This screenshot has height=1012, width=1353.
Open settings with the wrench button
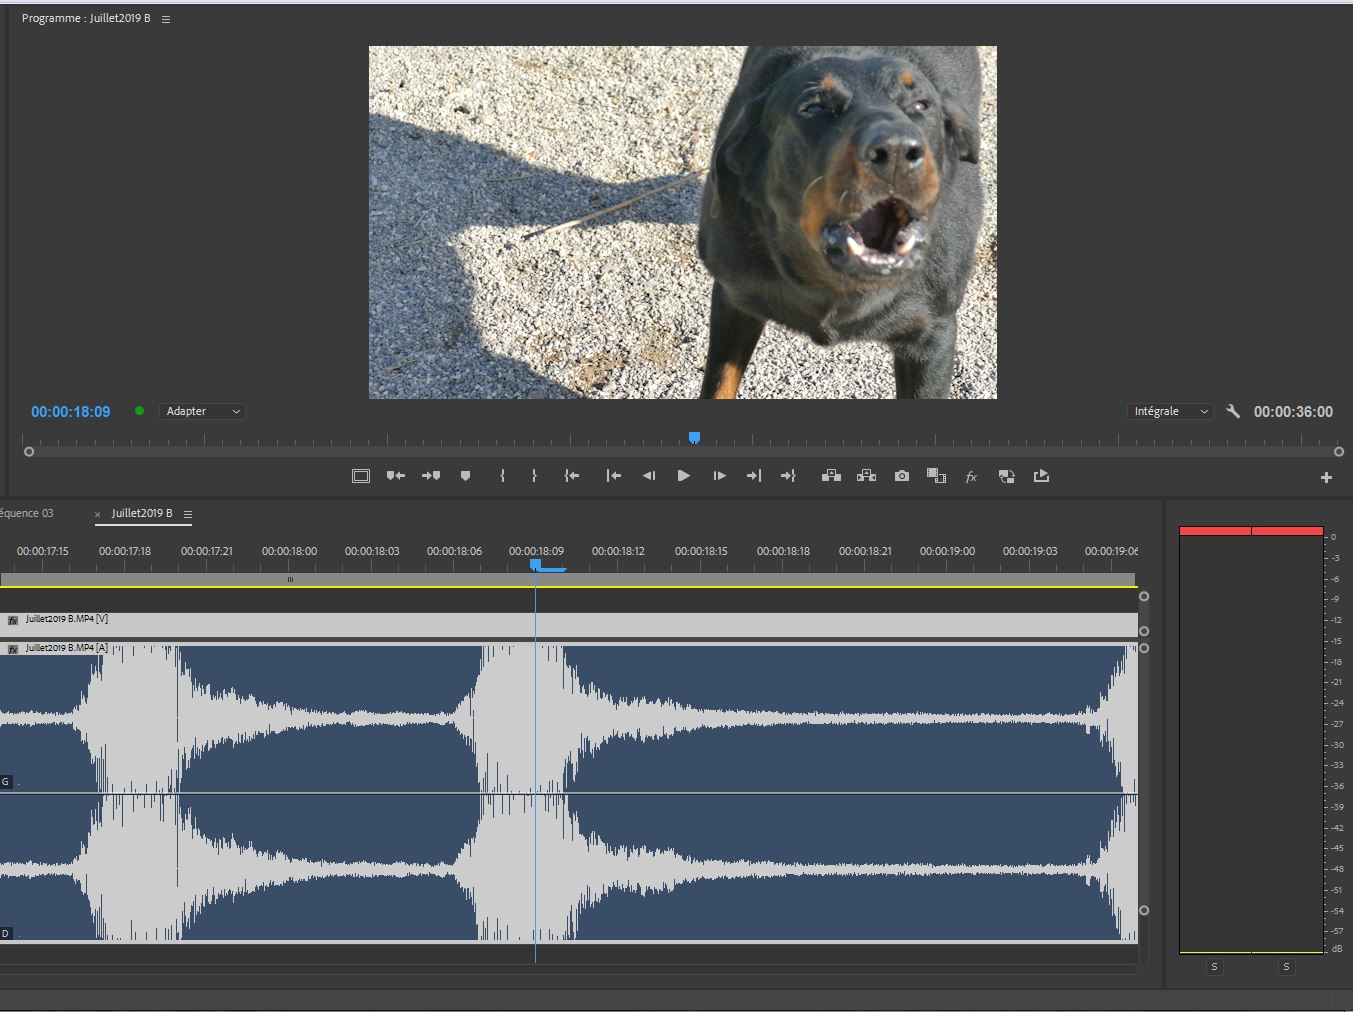coord(1233,411)
